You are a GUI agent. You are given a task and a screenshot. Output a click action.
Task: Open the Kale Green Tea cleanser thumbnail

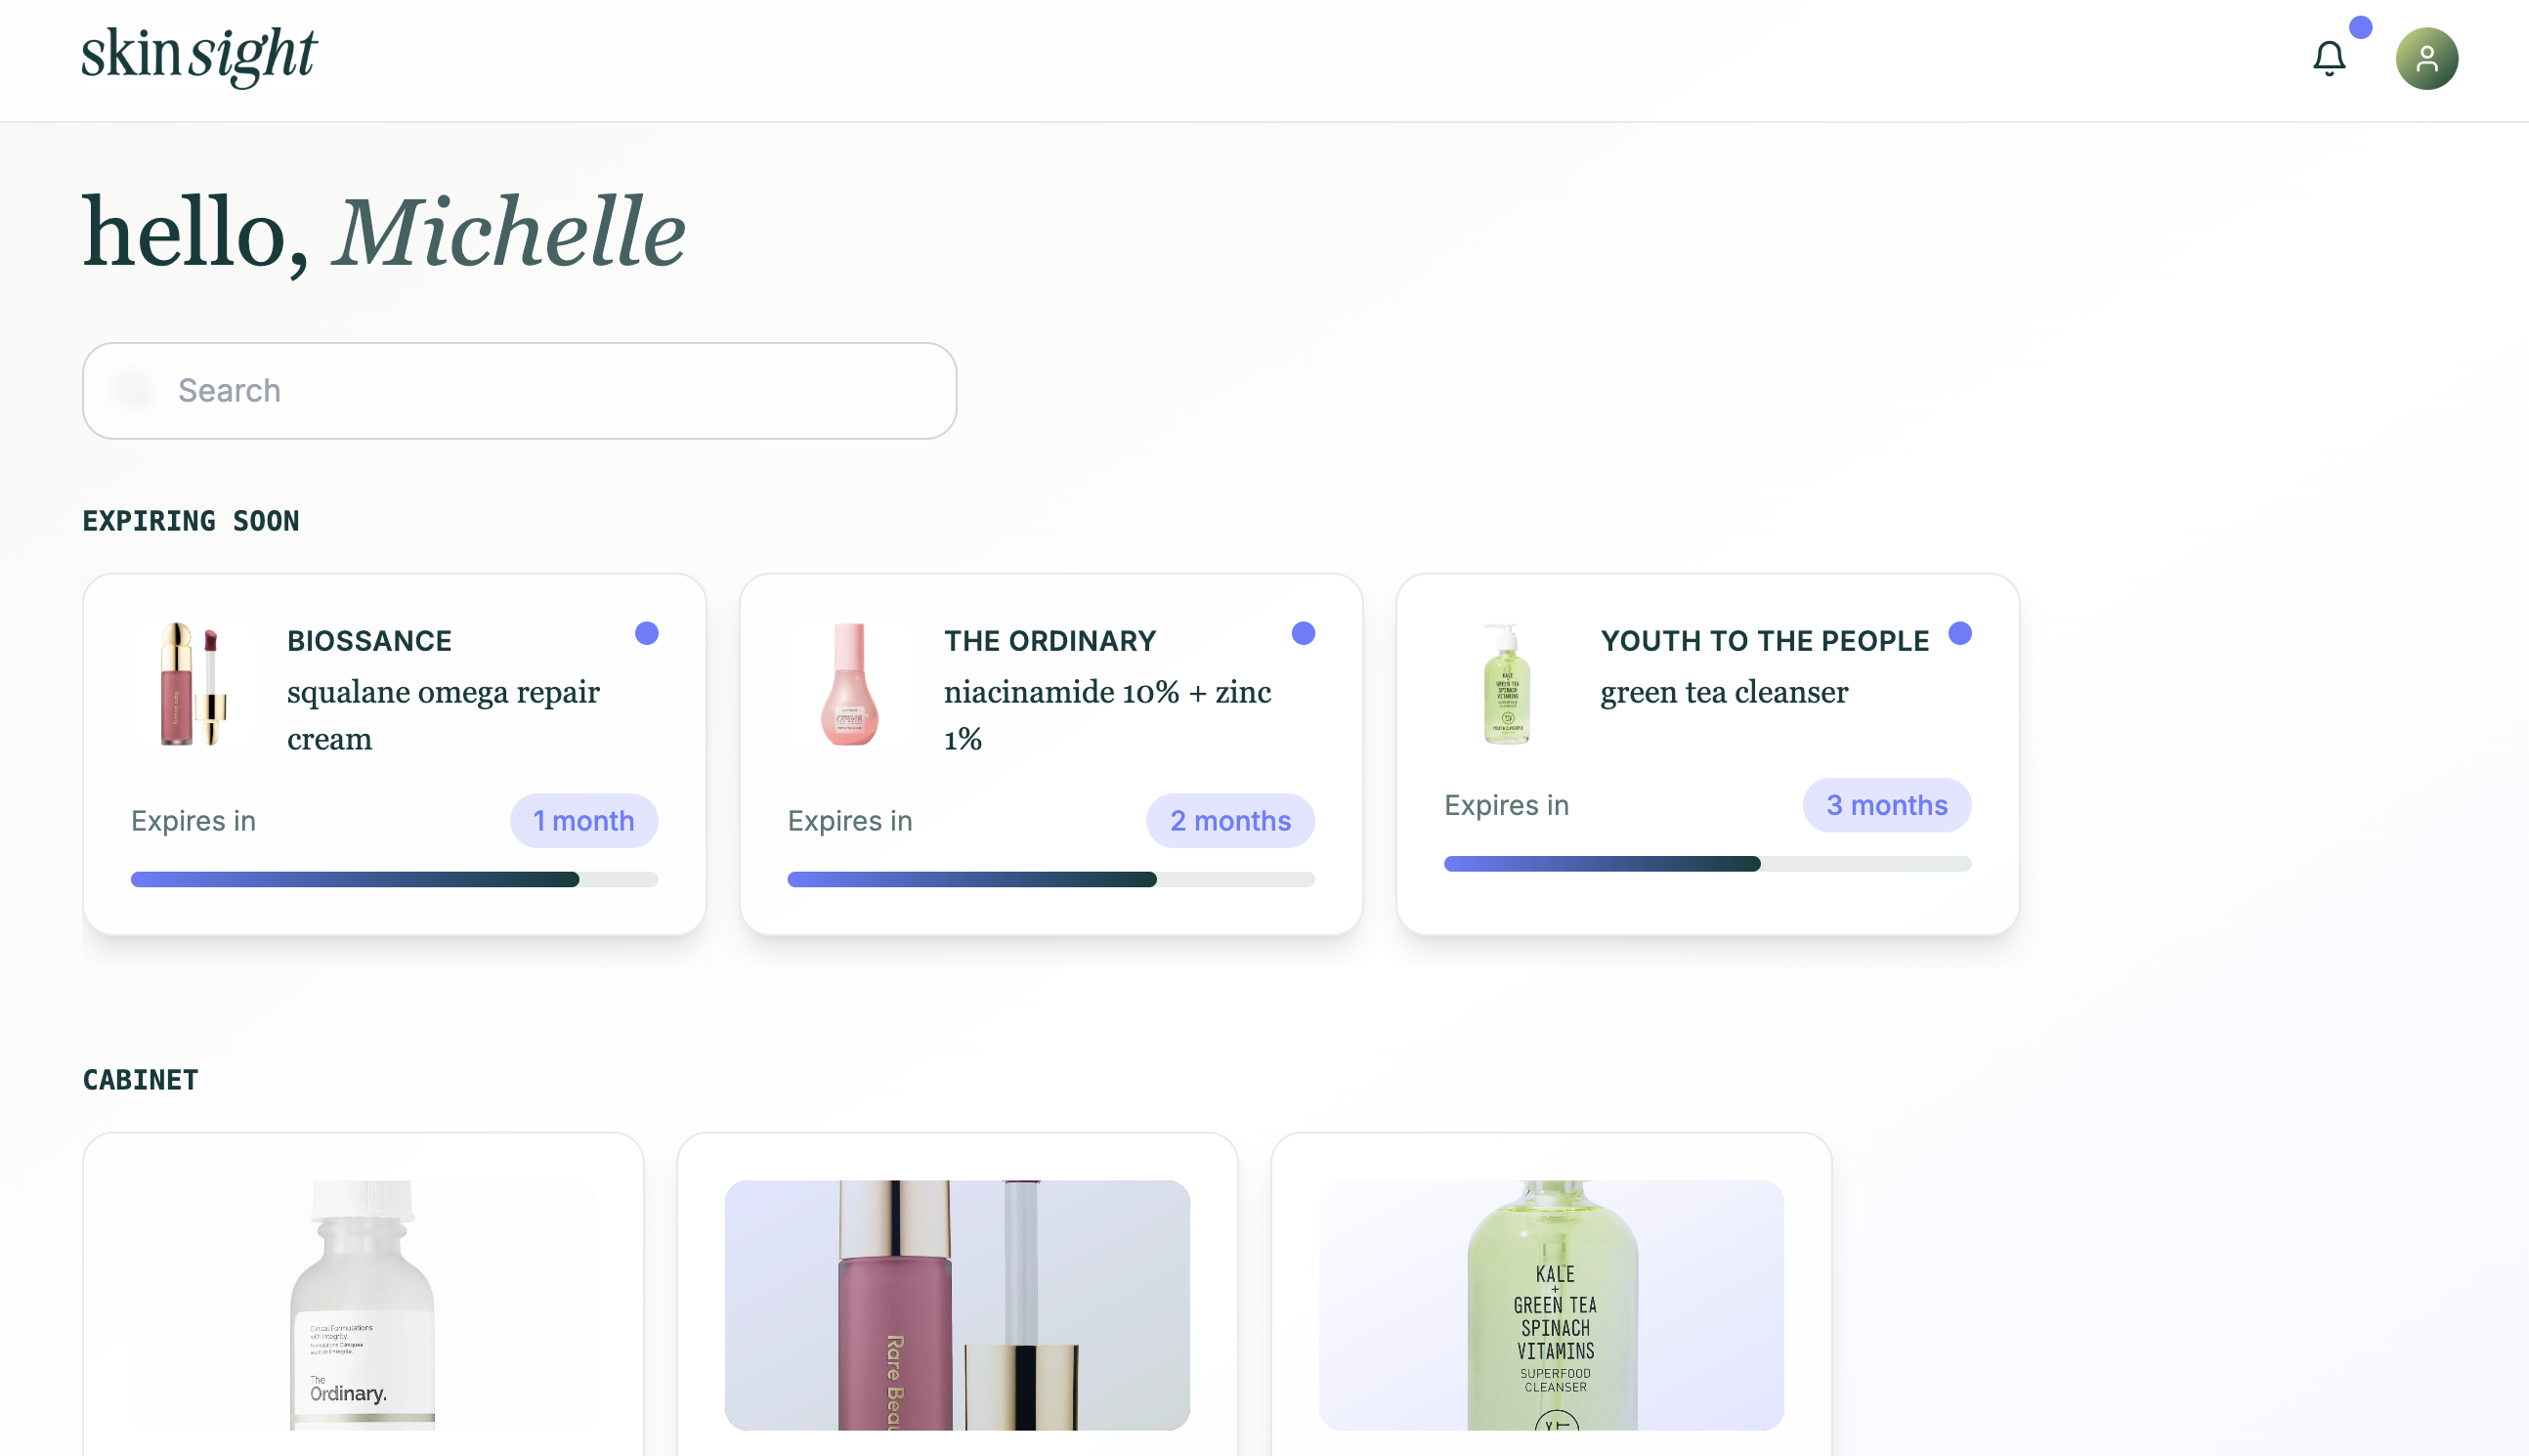1551,1304
